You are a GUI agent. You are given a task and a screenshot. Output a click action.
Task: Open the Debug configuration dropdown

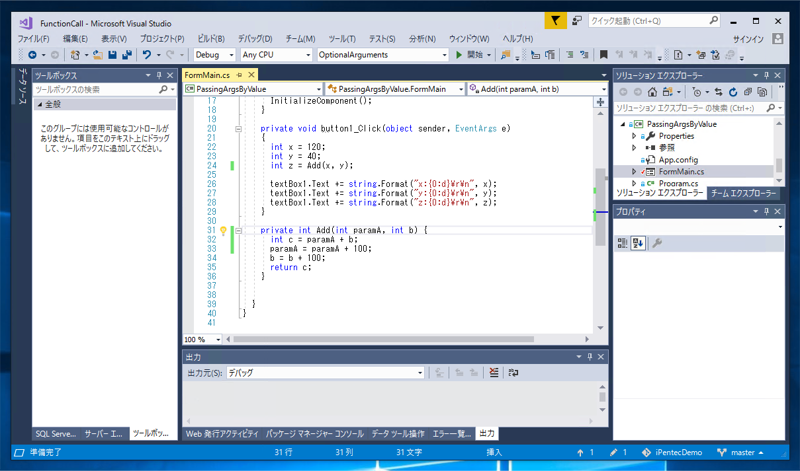click(x=214, y=55)
